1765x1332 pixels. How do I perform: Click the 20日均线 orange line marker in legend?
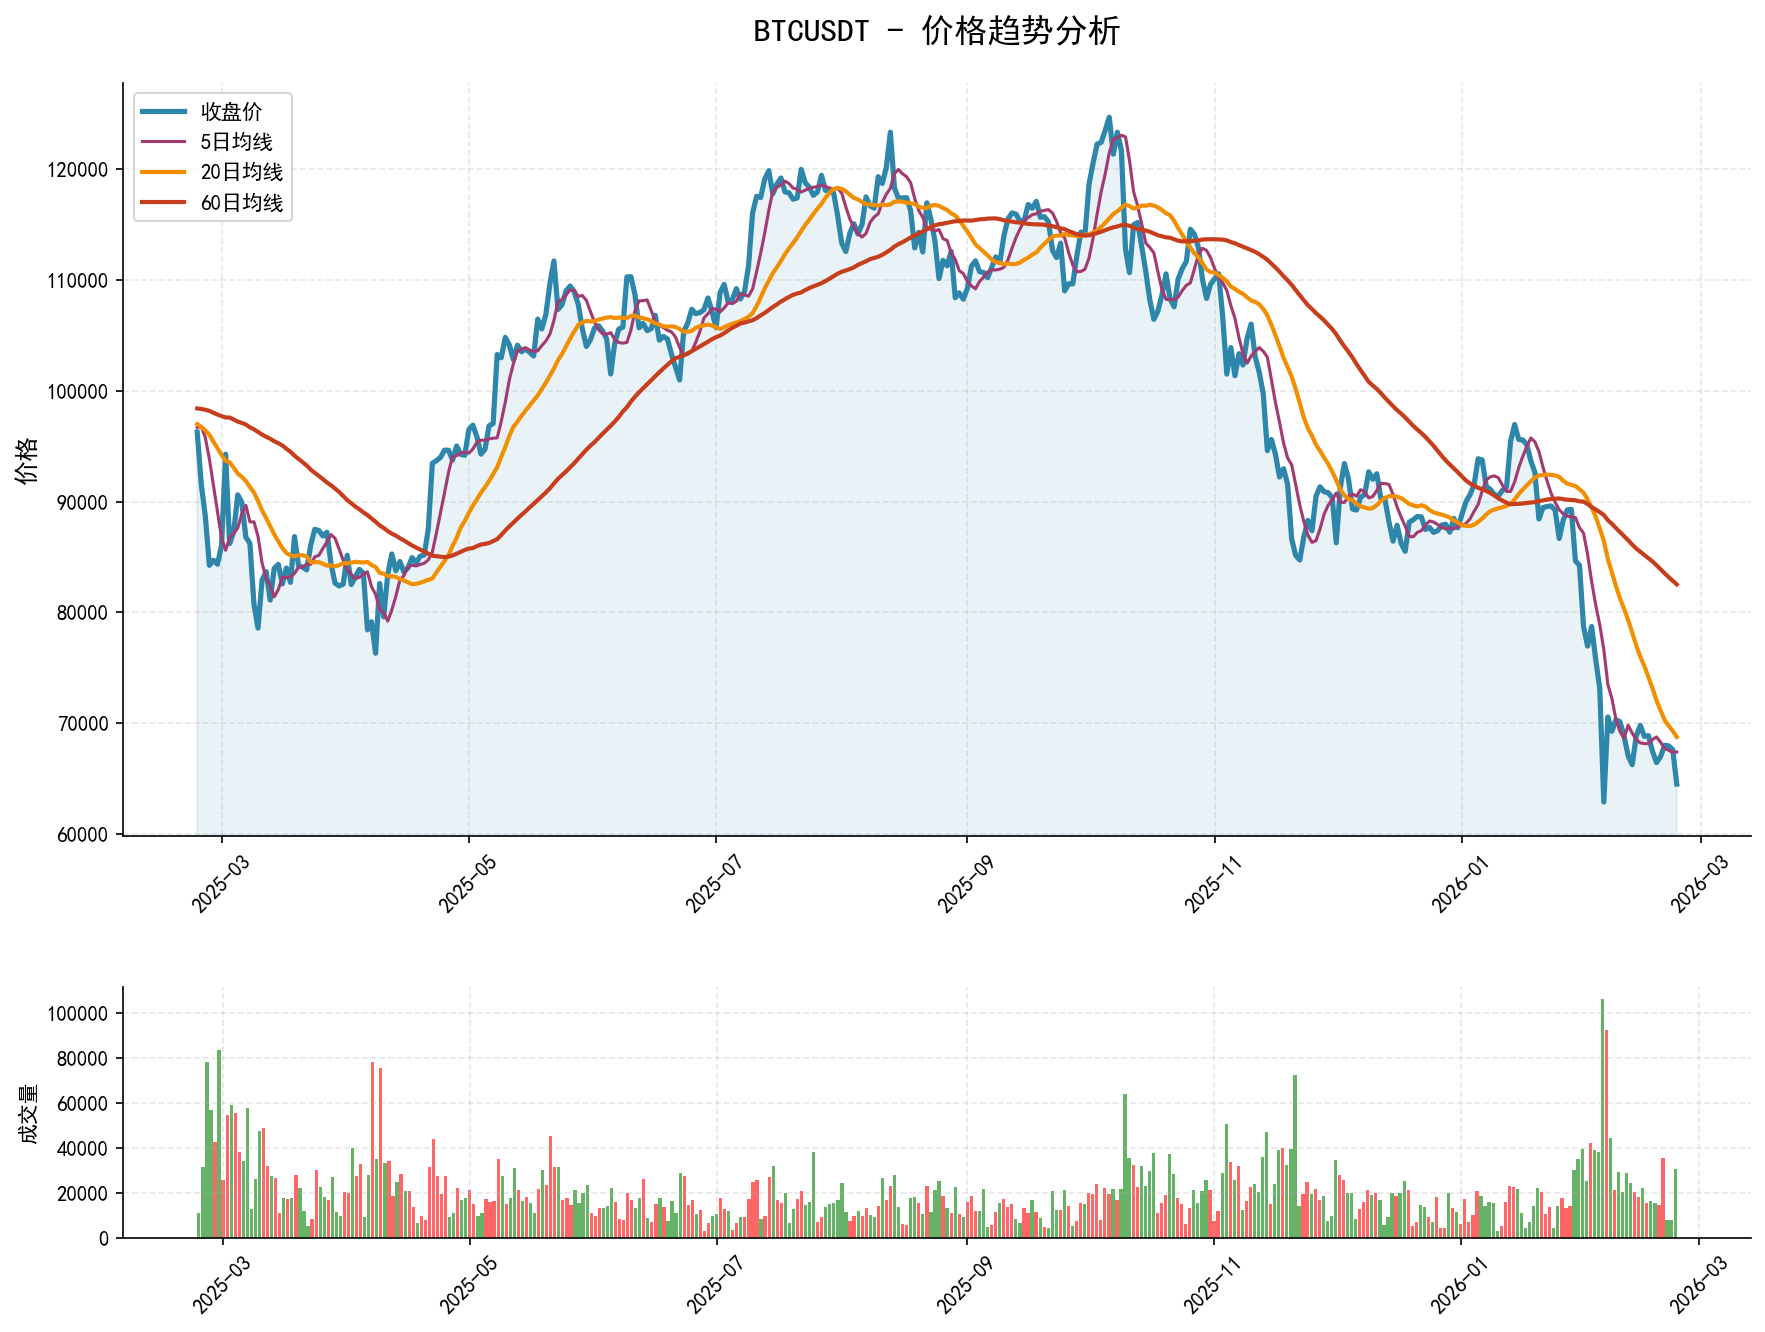pyautogui.click(x=165, y=172)
